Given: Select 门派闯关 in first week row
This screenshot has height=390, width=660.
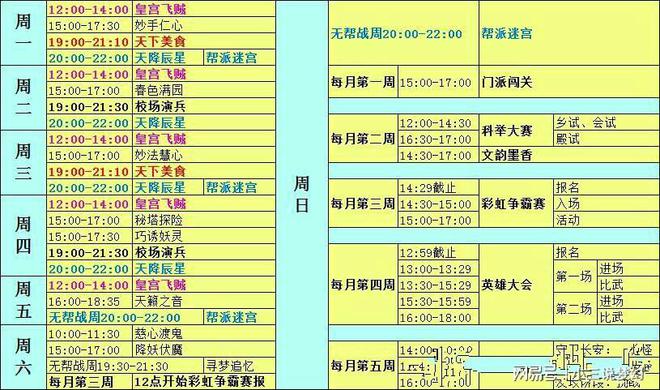Looking at the screenshot, I should 569,82.
